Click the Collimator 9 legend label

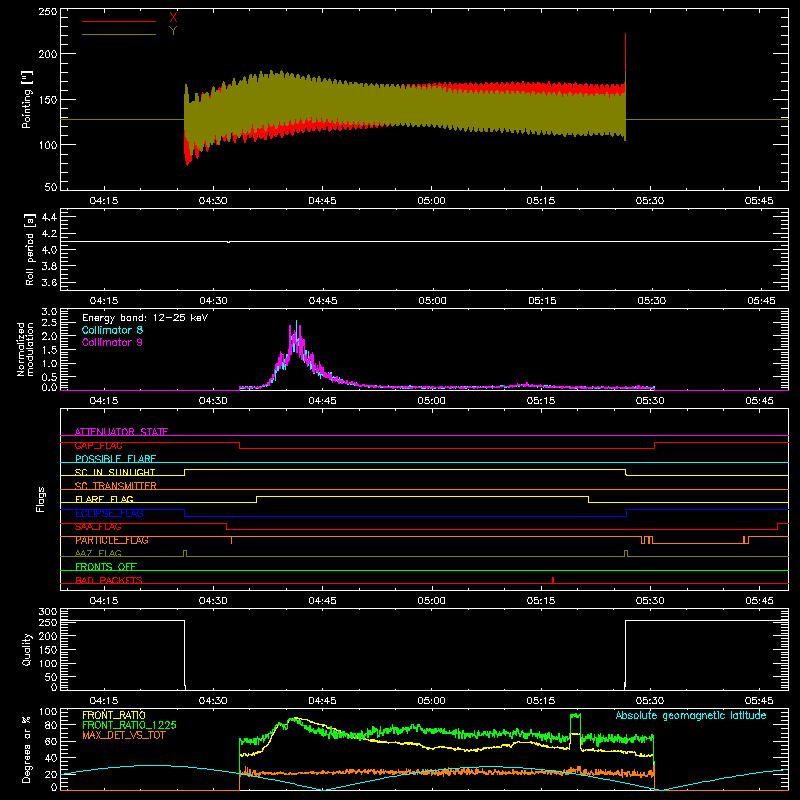coord(112,342)
